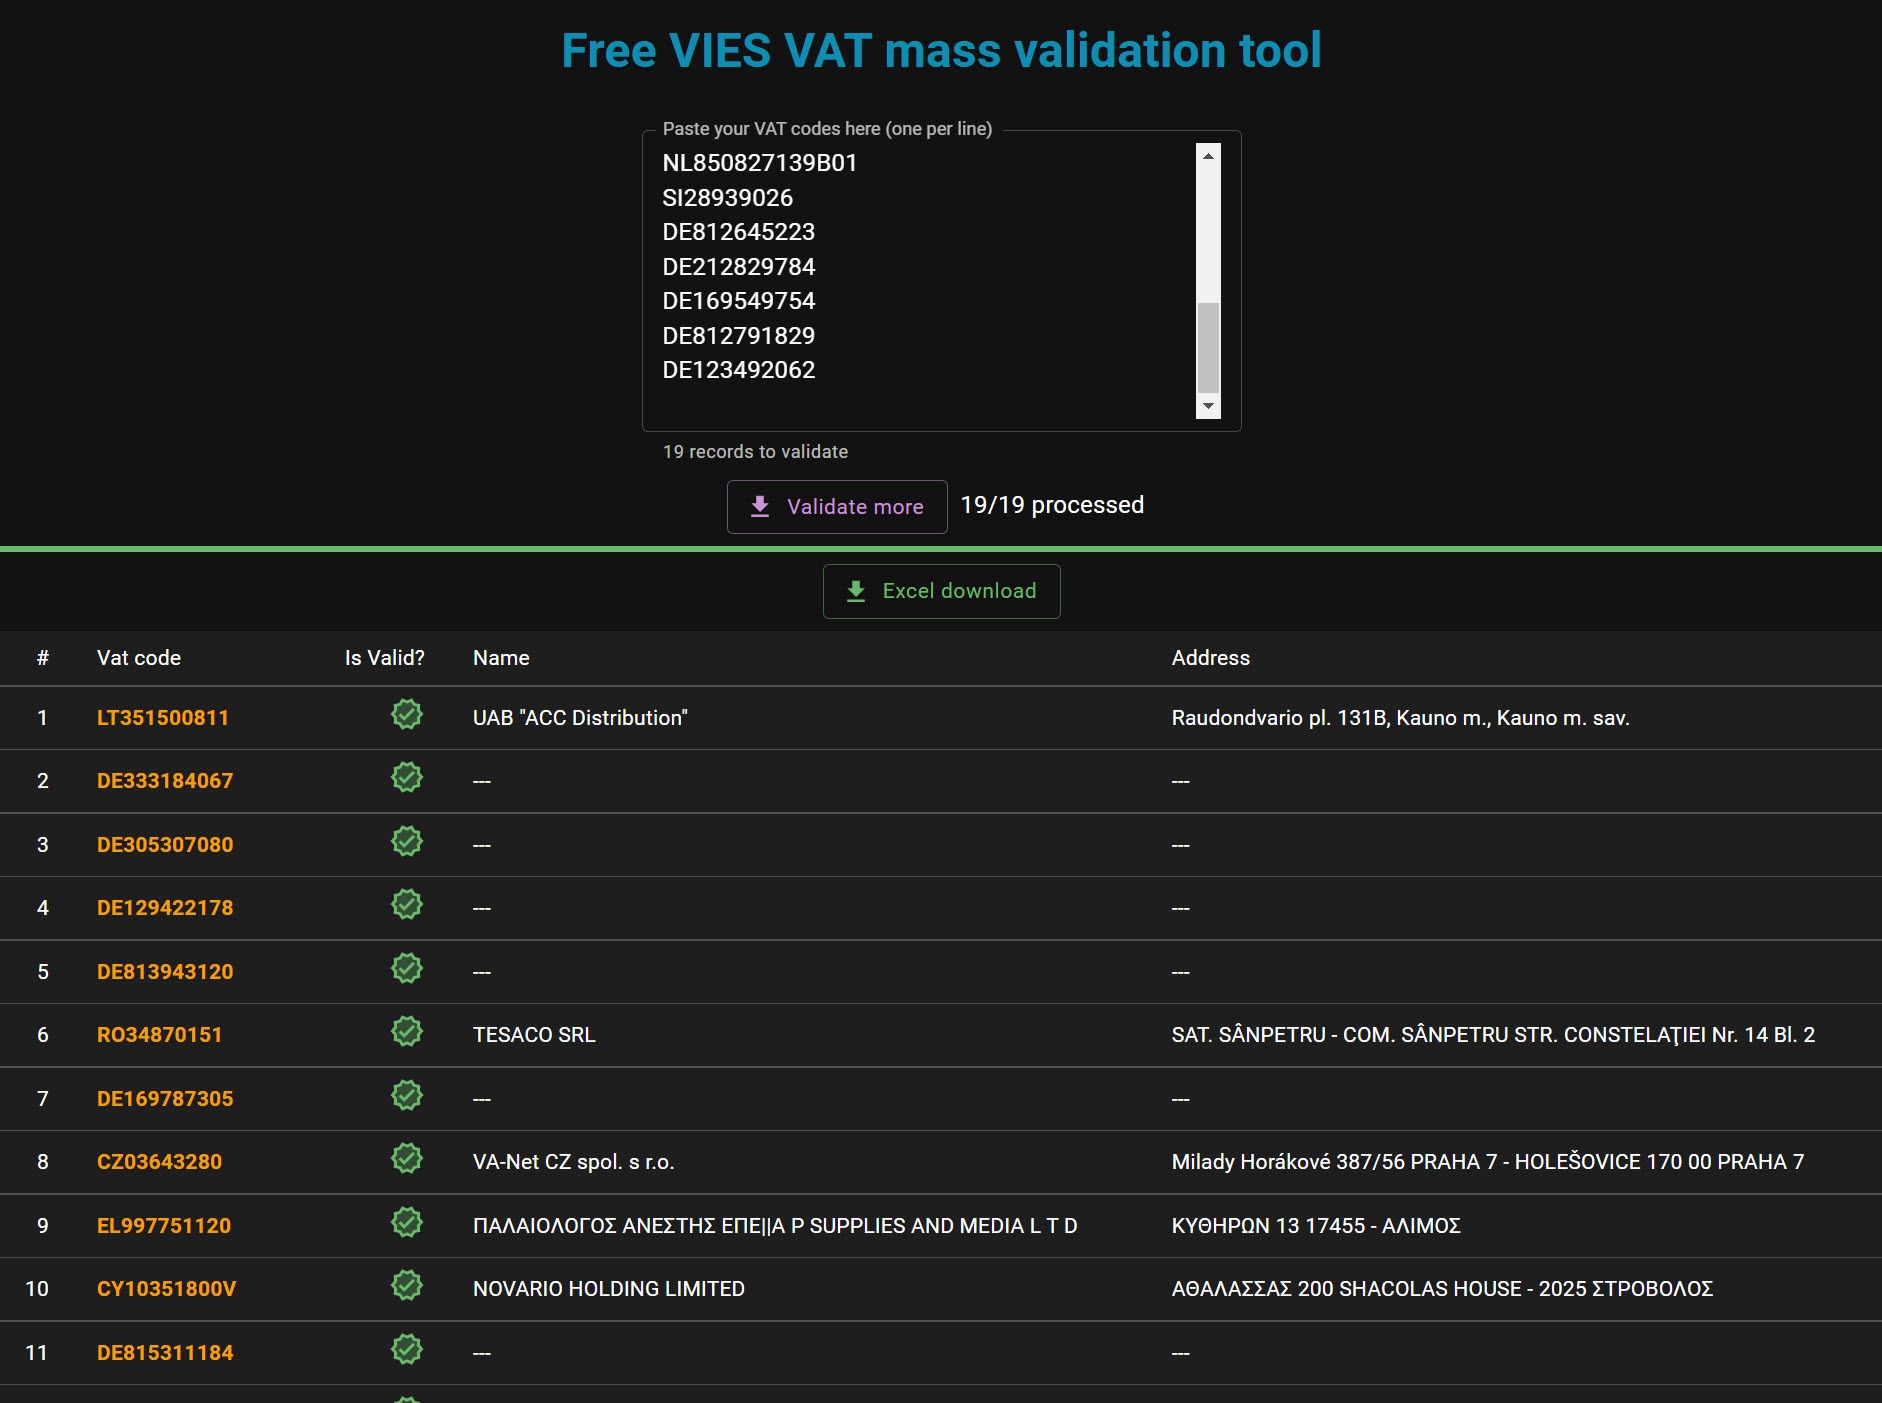Click the valid badge for EL997751120

point(406,1223)
